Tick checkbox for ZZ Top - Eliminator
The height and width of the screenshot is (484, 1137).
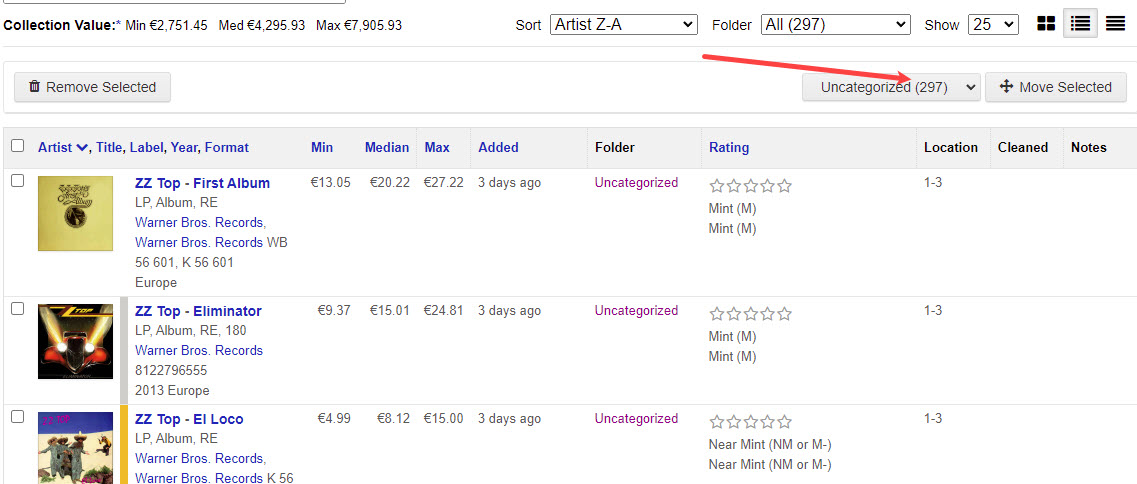[x=17, y=309]
